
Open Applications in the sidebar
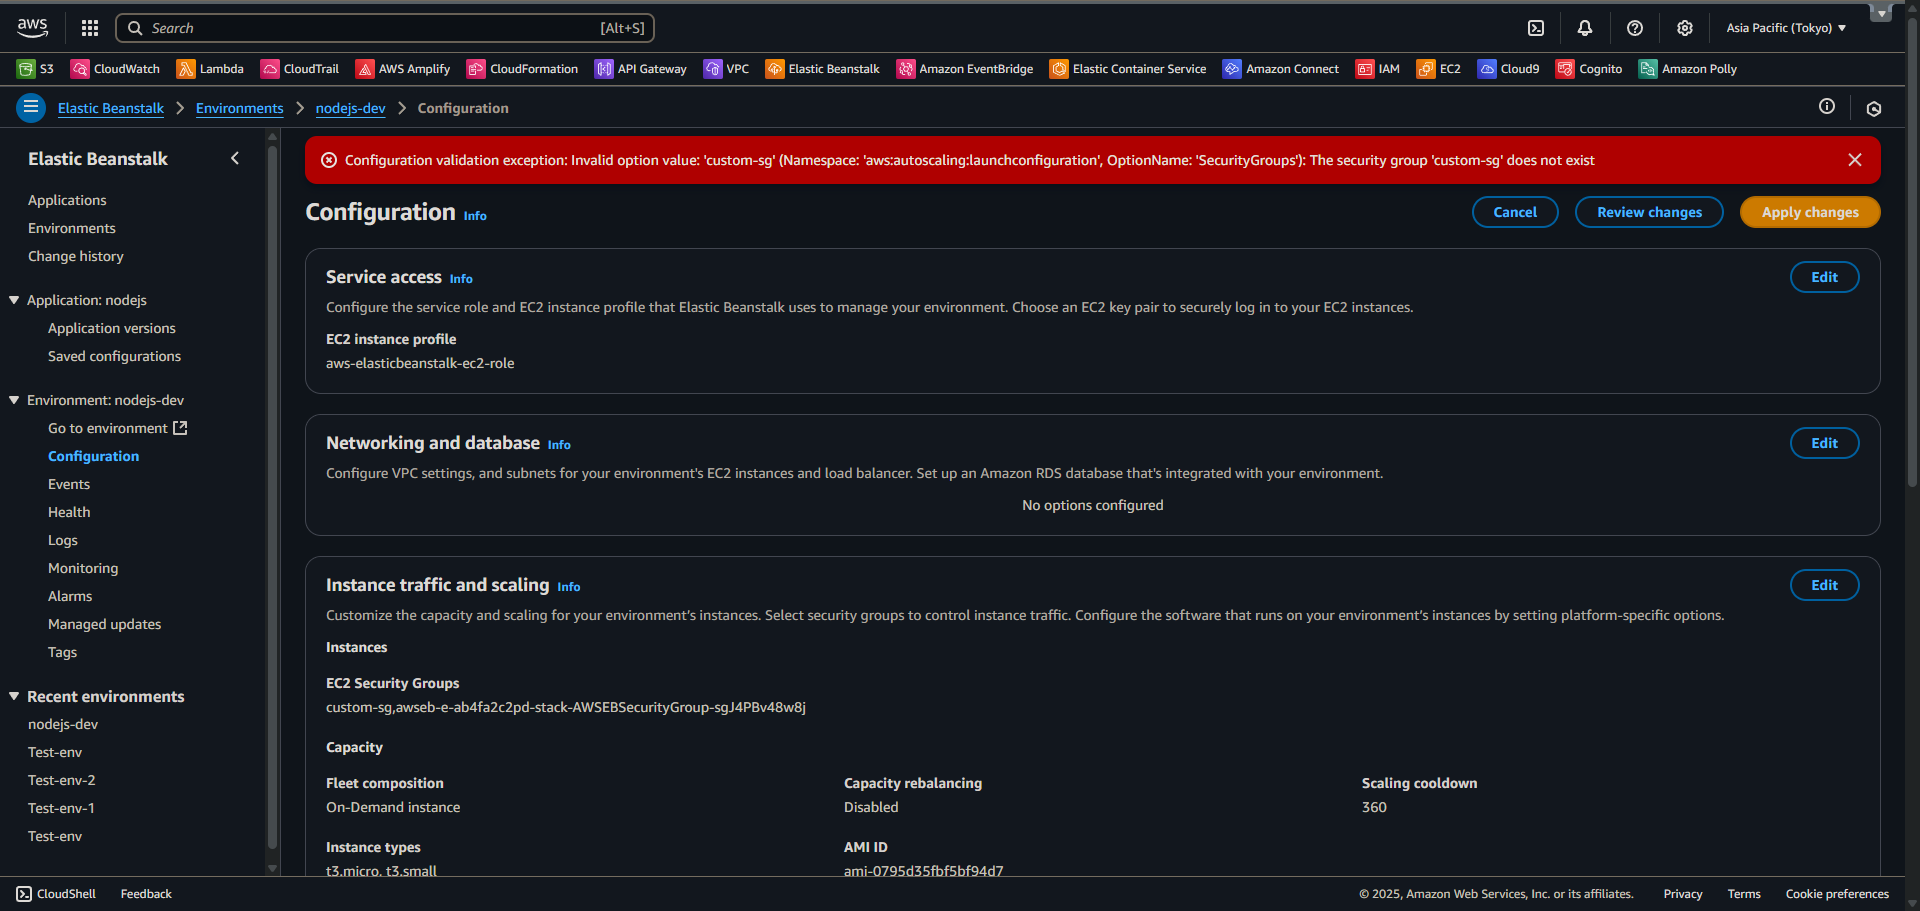point(67,200)
